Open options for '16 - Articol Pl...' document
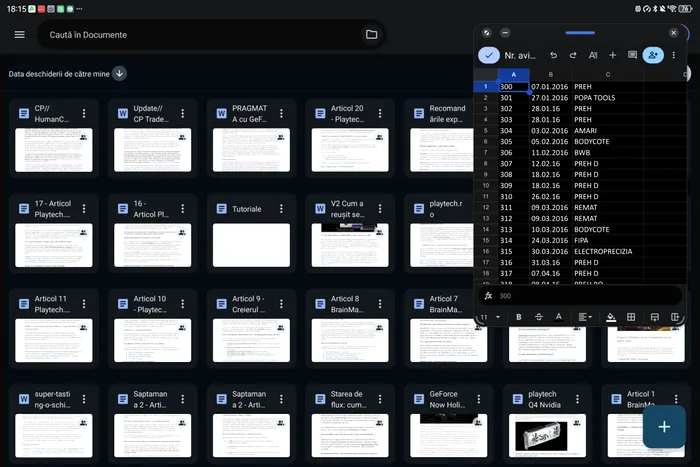The width and height of the screenshot is (700, 467). pos(183,208)
